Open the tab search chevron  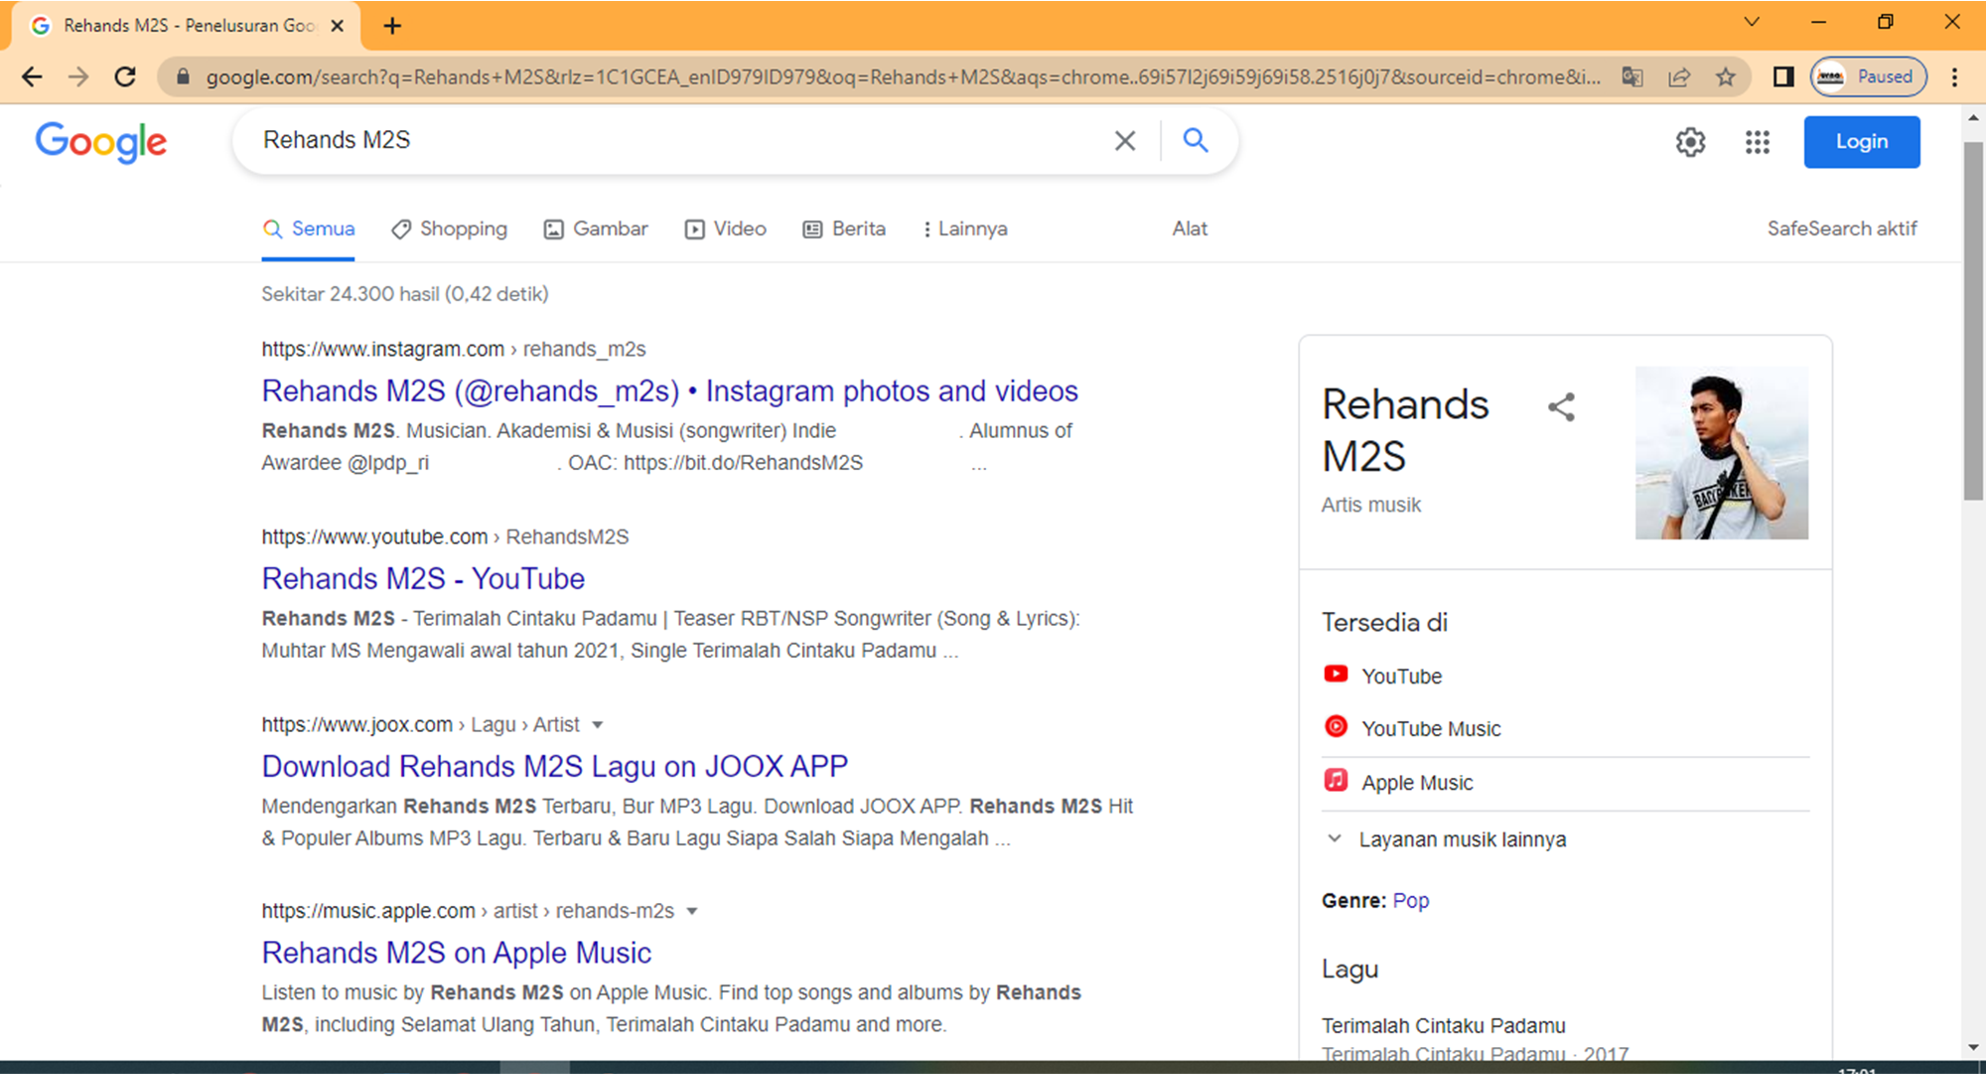pos(1751,22)
